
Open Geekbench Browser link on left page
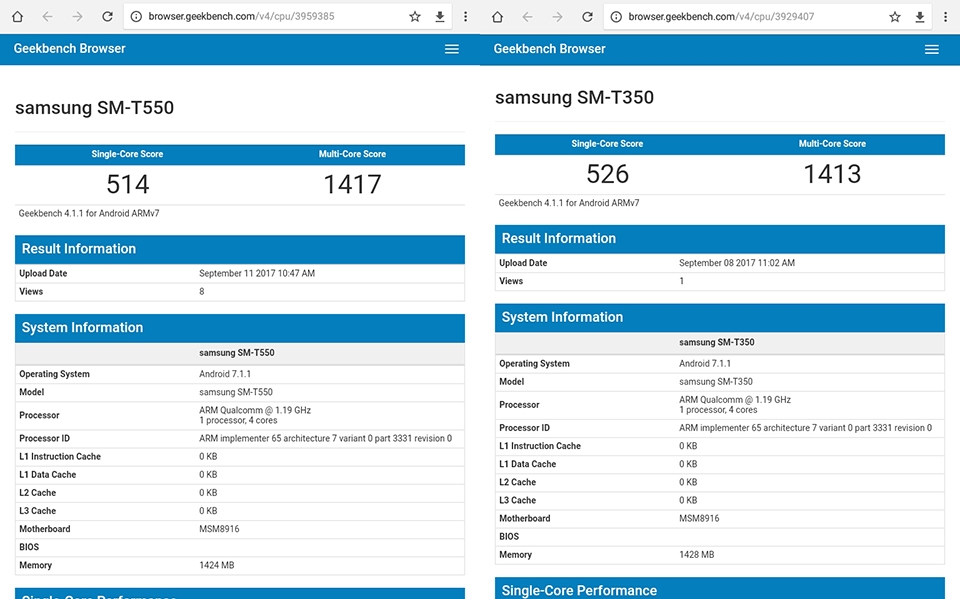click(69, 48)
